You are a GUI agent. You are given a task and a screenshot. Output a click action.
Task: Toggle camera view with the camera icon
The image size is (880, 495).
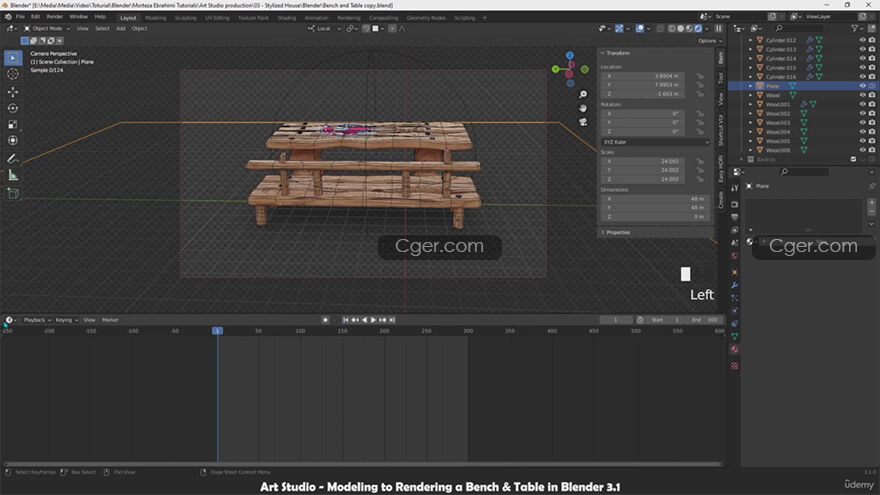[x=584, y=121]
